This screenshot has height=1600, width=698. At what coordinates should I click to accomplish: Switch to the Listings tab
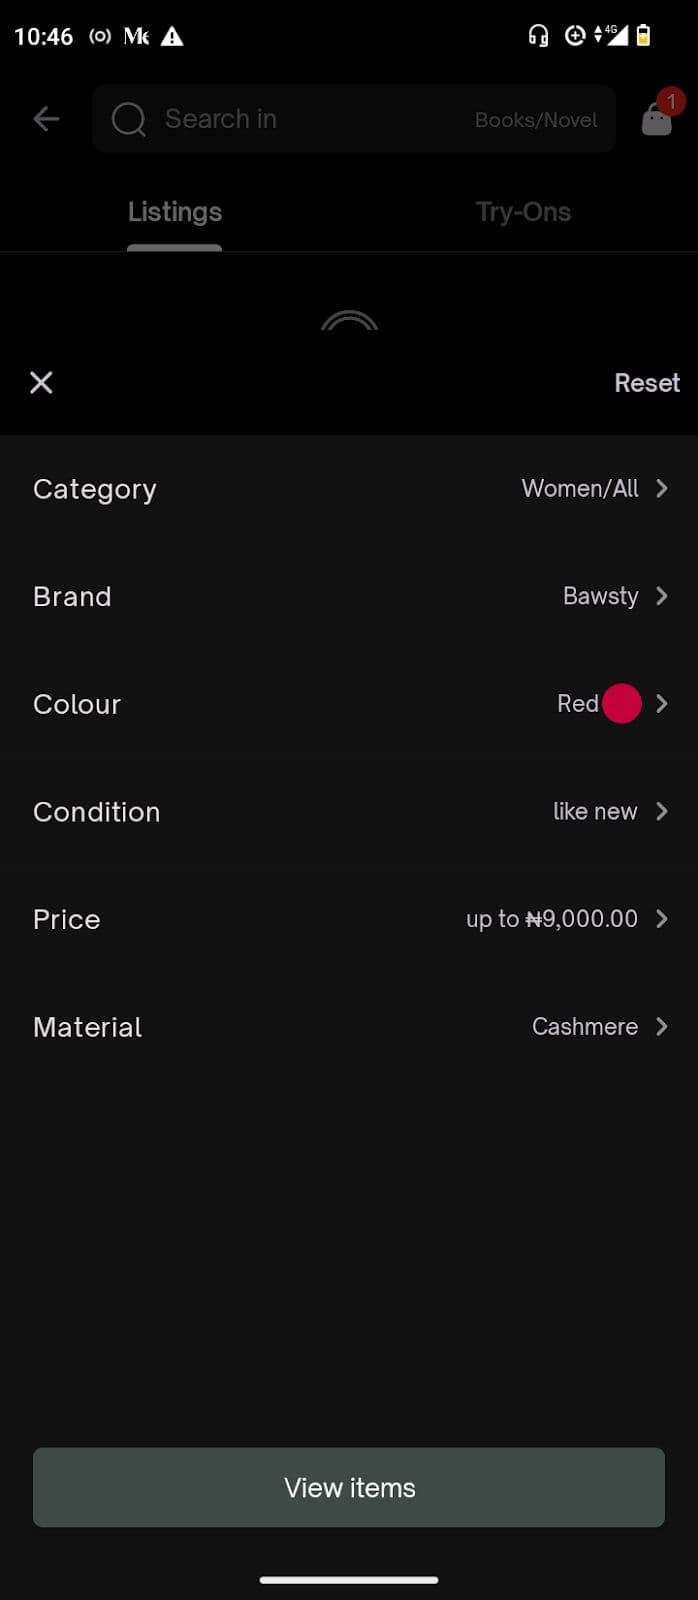pyautogui.click(x=175, y=212)
